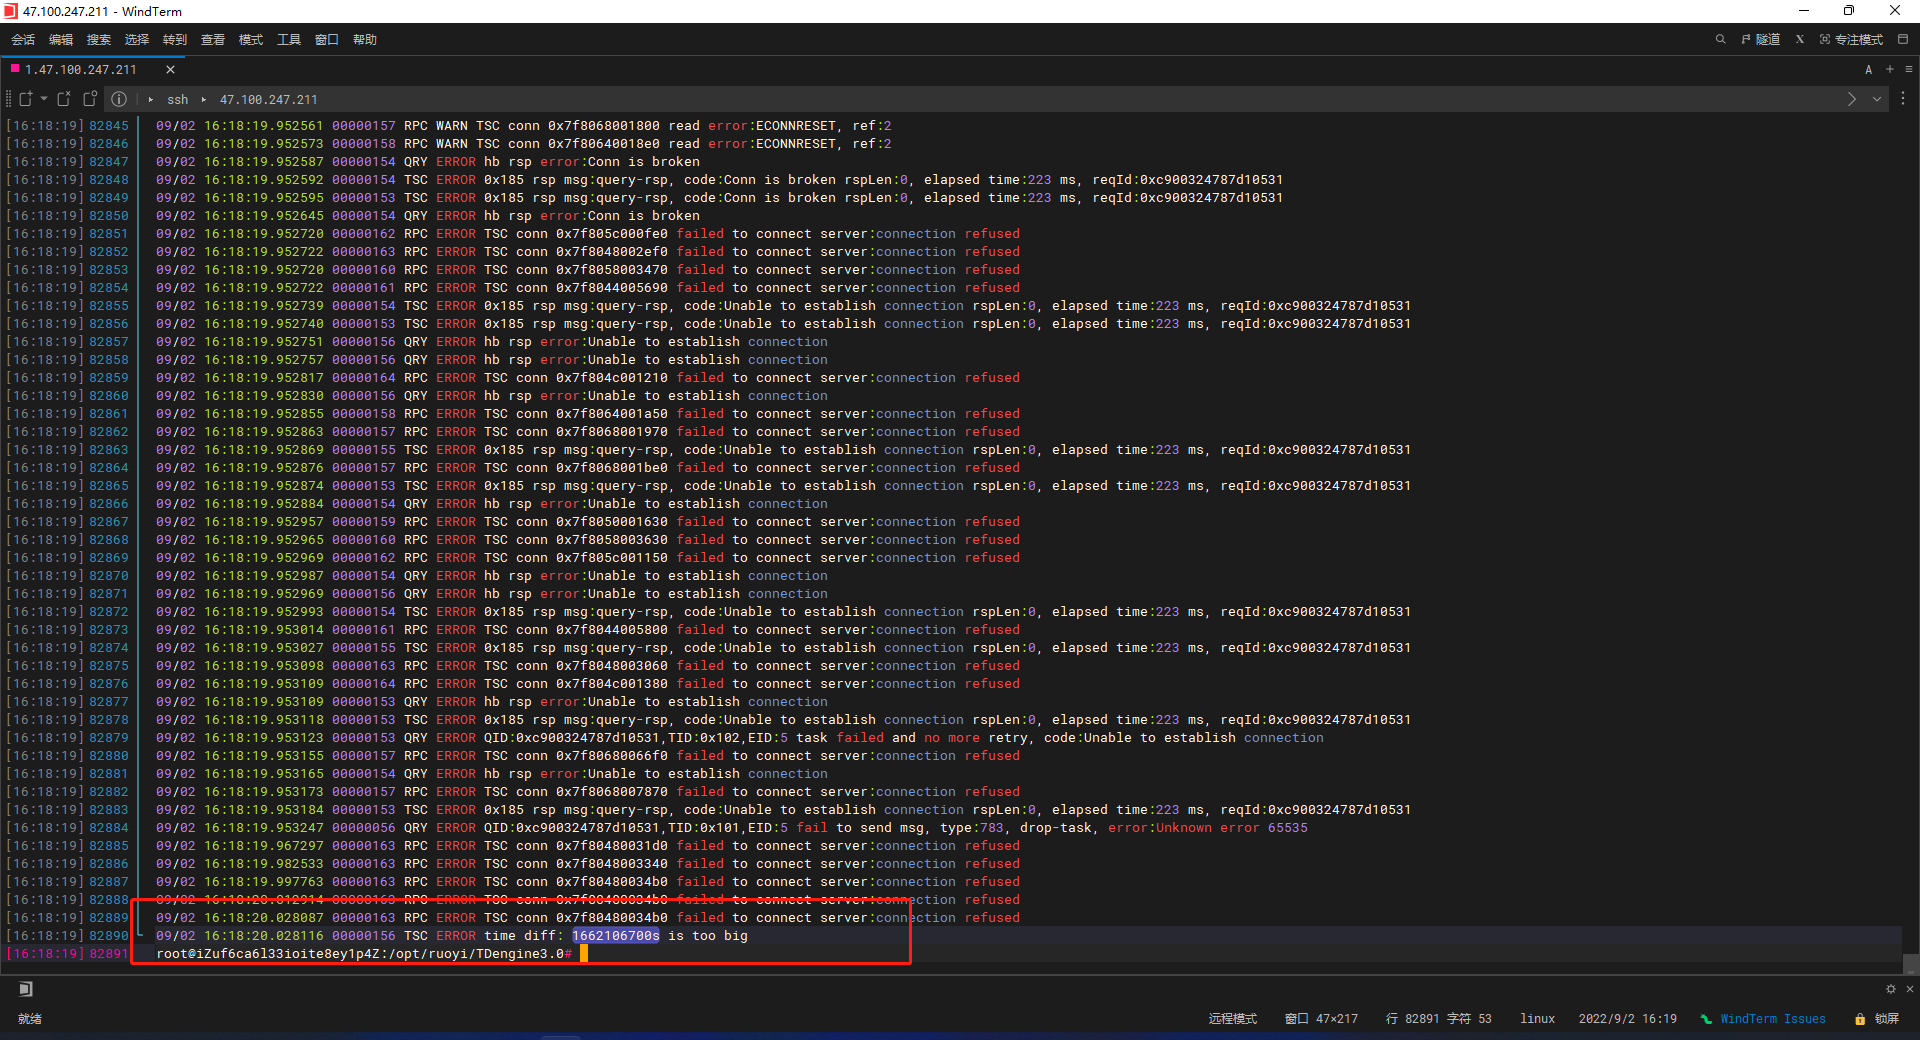
Task: Open the 搜索 (Search) menu
Action: (99, 40)
